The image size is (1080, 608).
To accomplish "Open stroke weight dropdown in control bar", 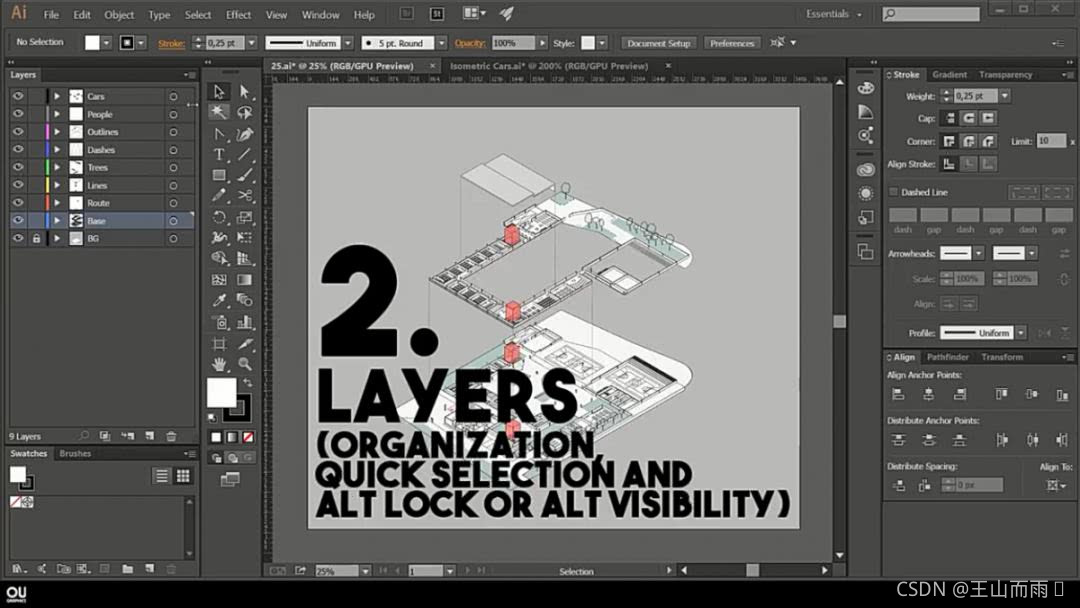I will pos(251,43).
